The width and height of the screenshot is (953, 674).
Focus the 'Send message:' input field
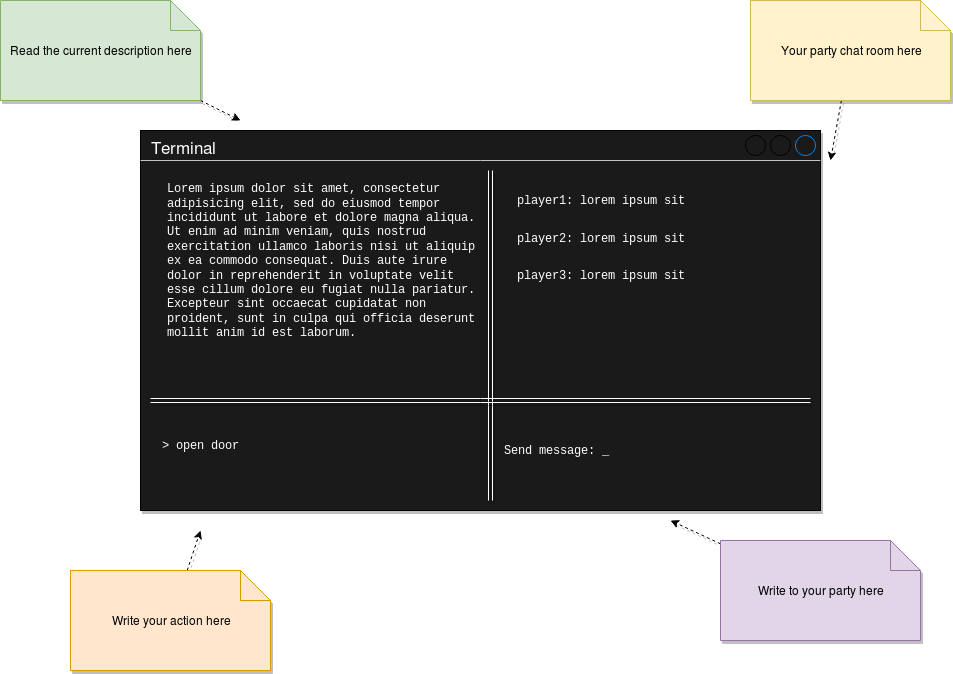[556, 450]
